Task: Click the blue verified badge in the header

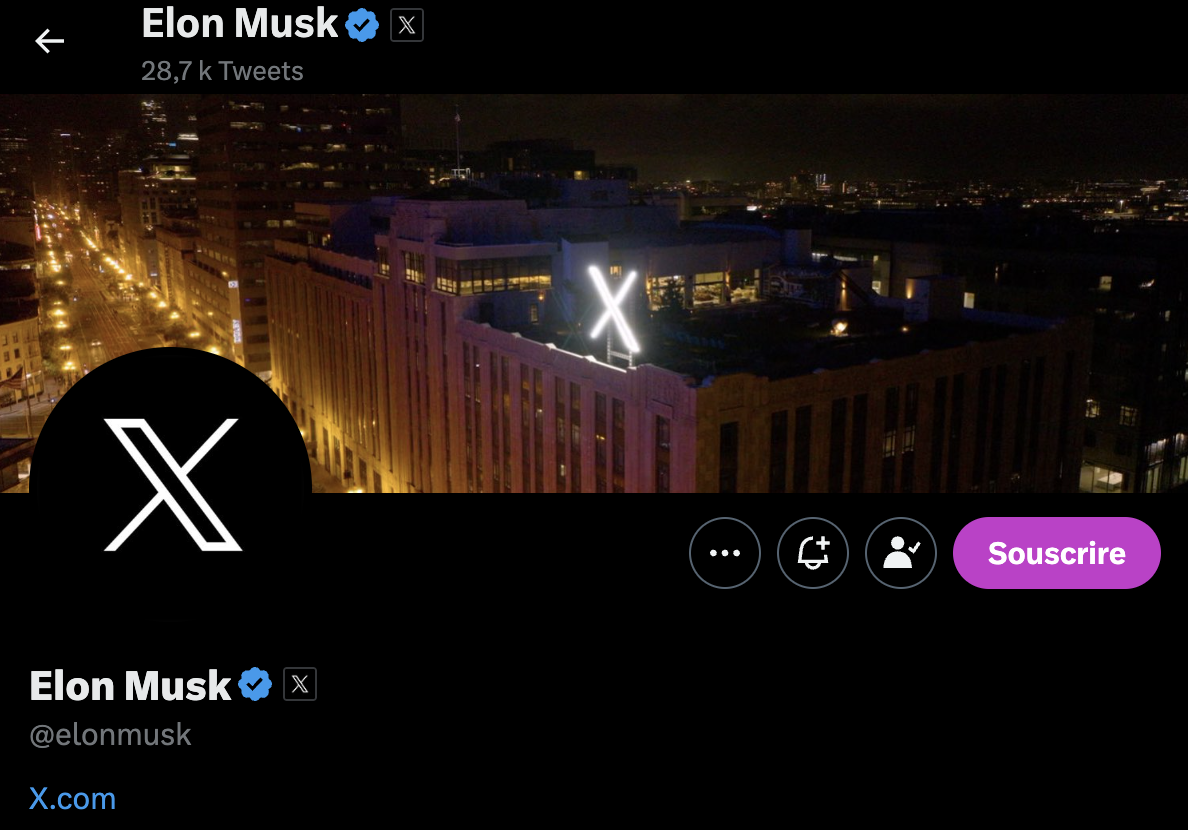Action: point(362,24)
